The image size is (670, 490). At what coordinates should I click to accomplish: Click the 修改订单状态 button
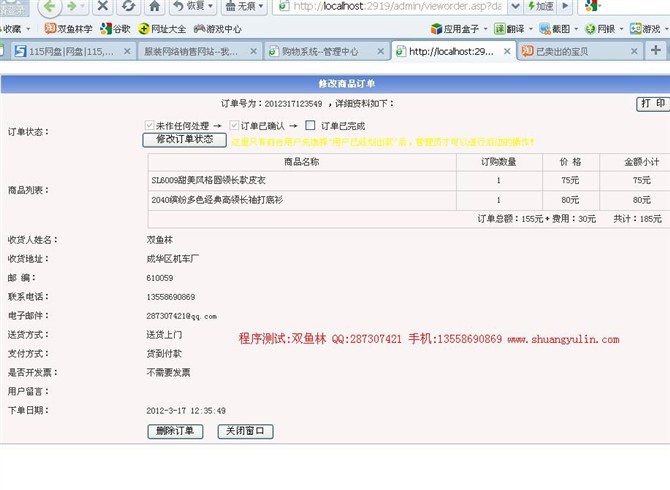click(x=185, y=140)
